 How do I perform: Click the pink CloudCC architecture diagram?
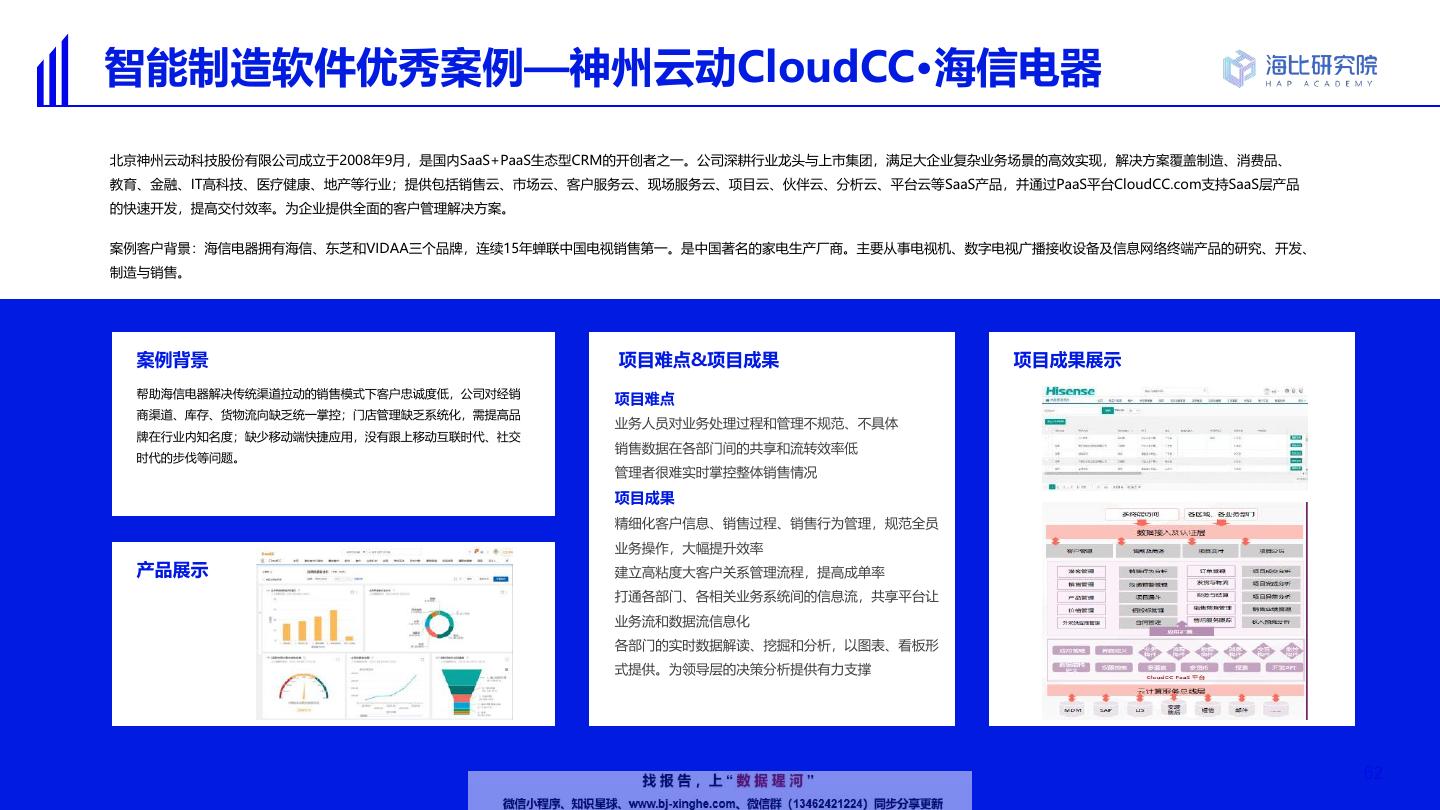(1175, 612)
